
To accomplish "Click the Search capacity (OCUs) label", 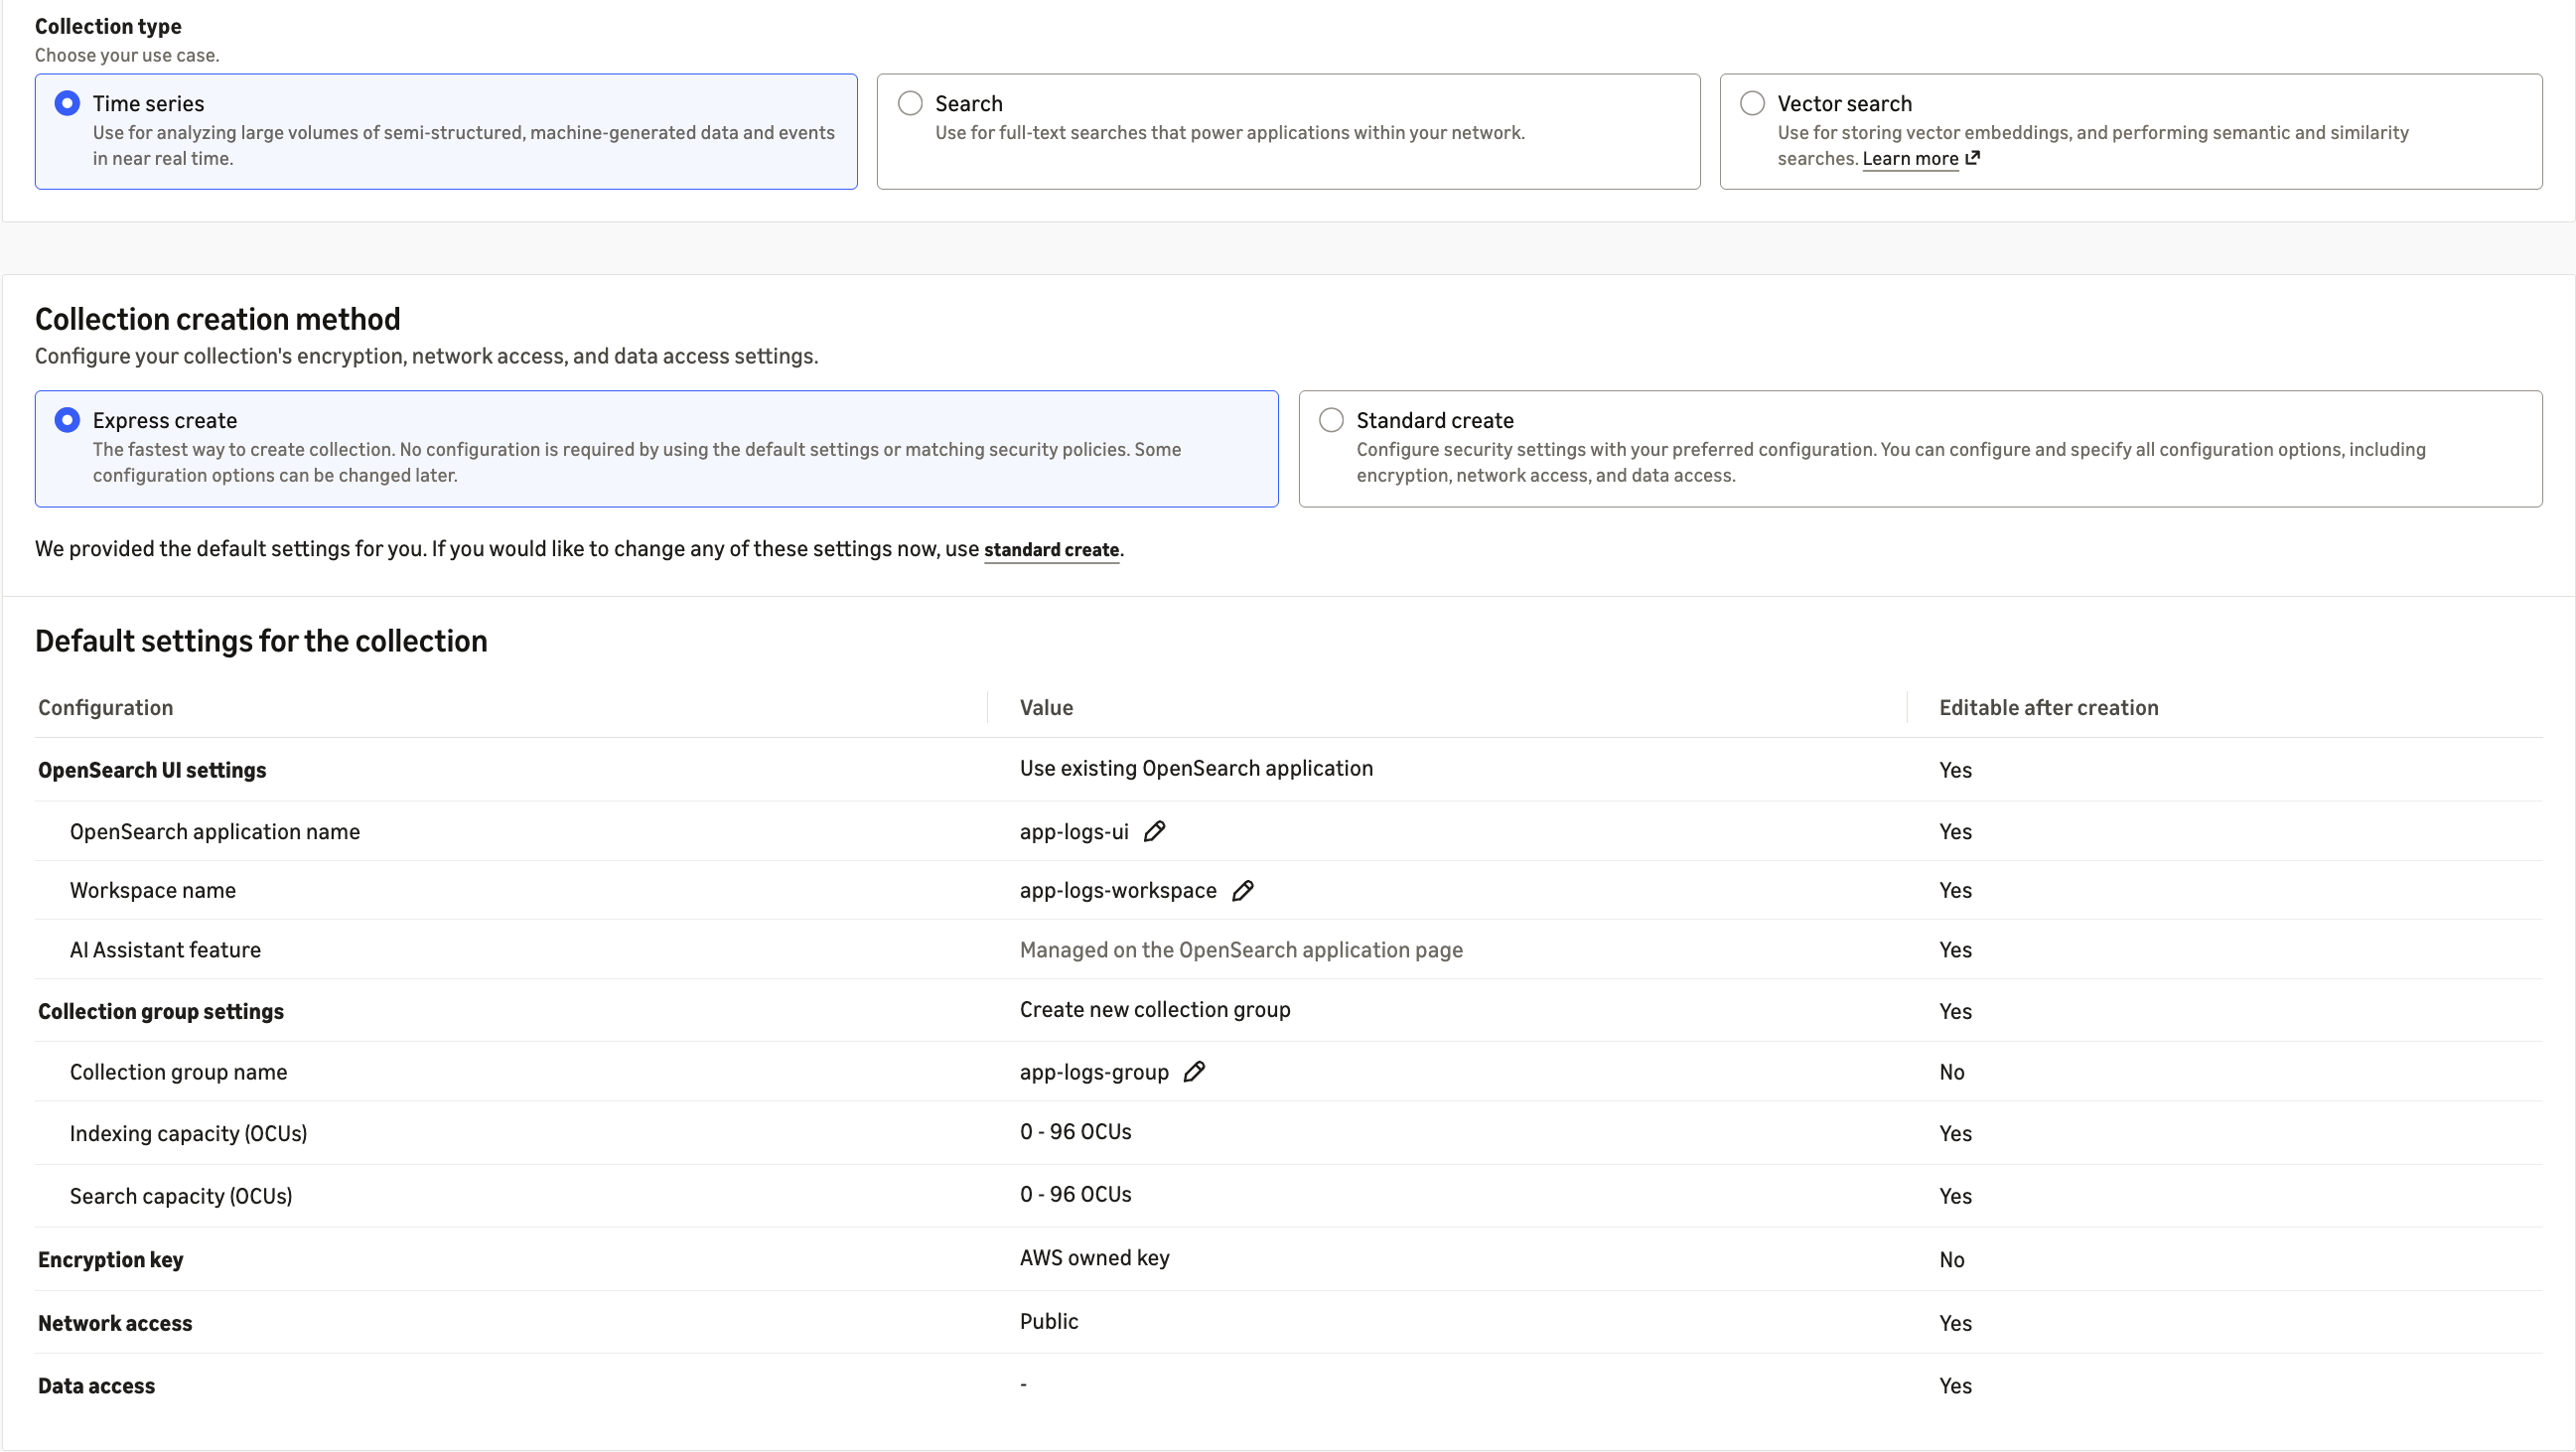I will pos(181,1196).
